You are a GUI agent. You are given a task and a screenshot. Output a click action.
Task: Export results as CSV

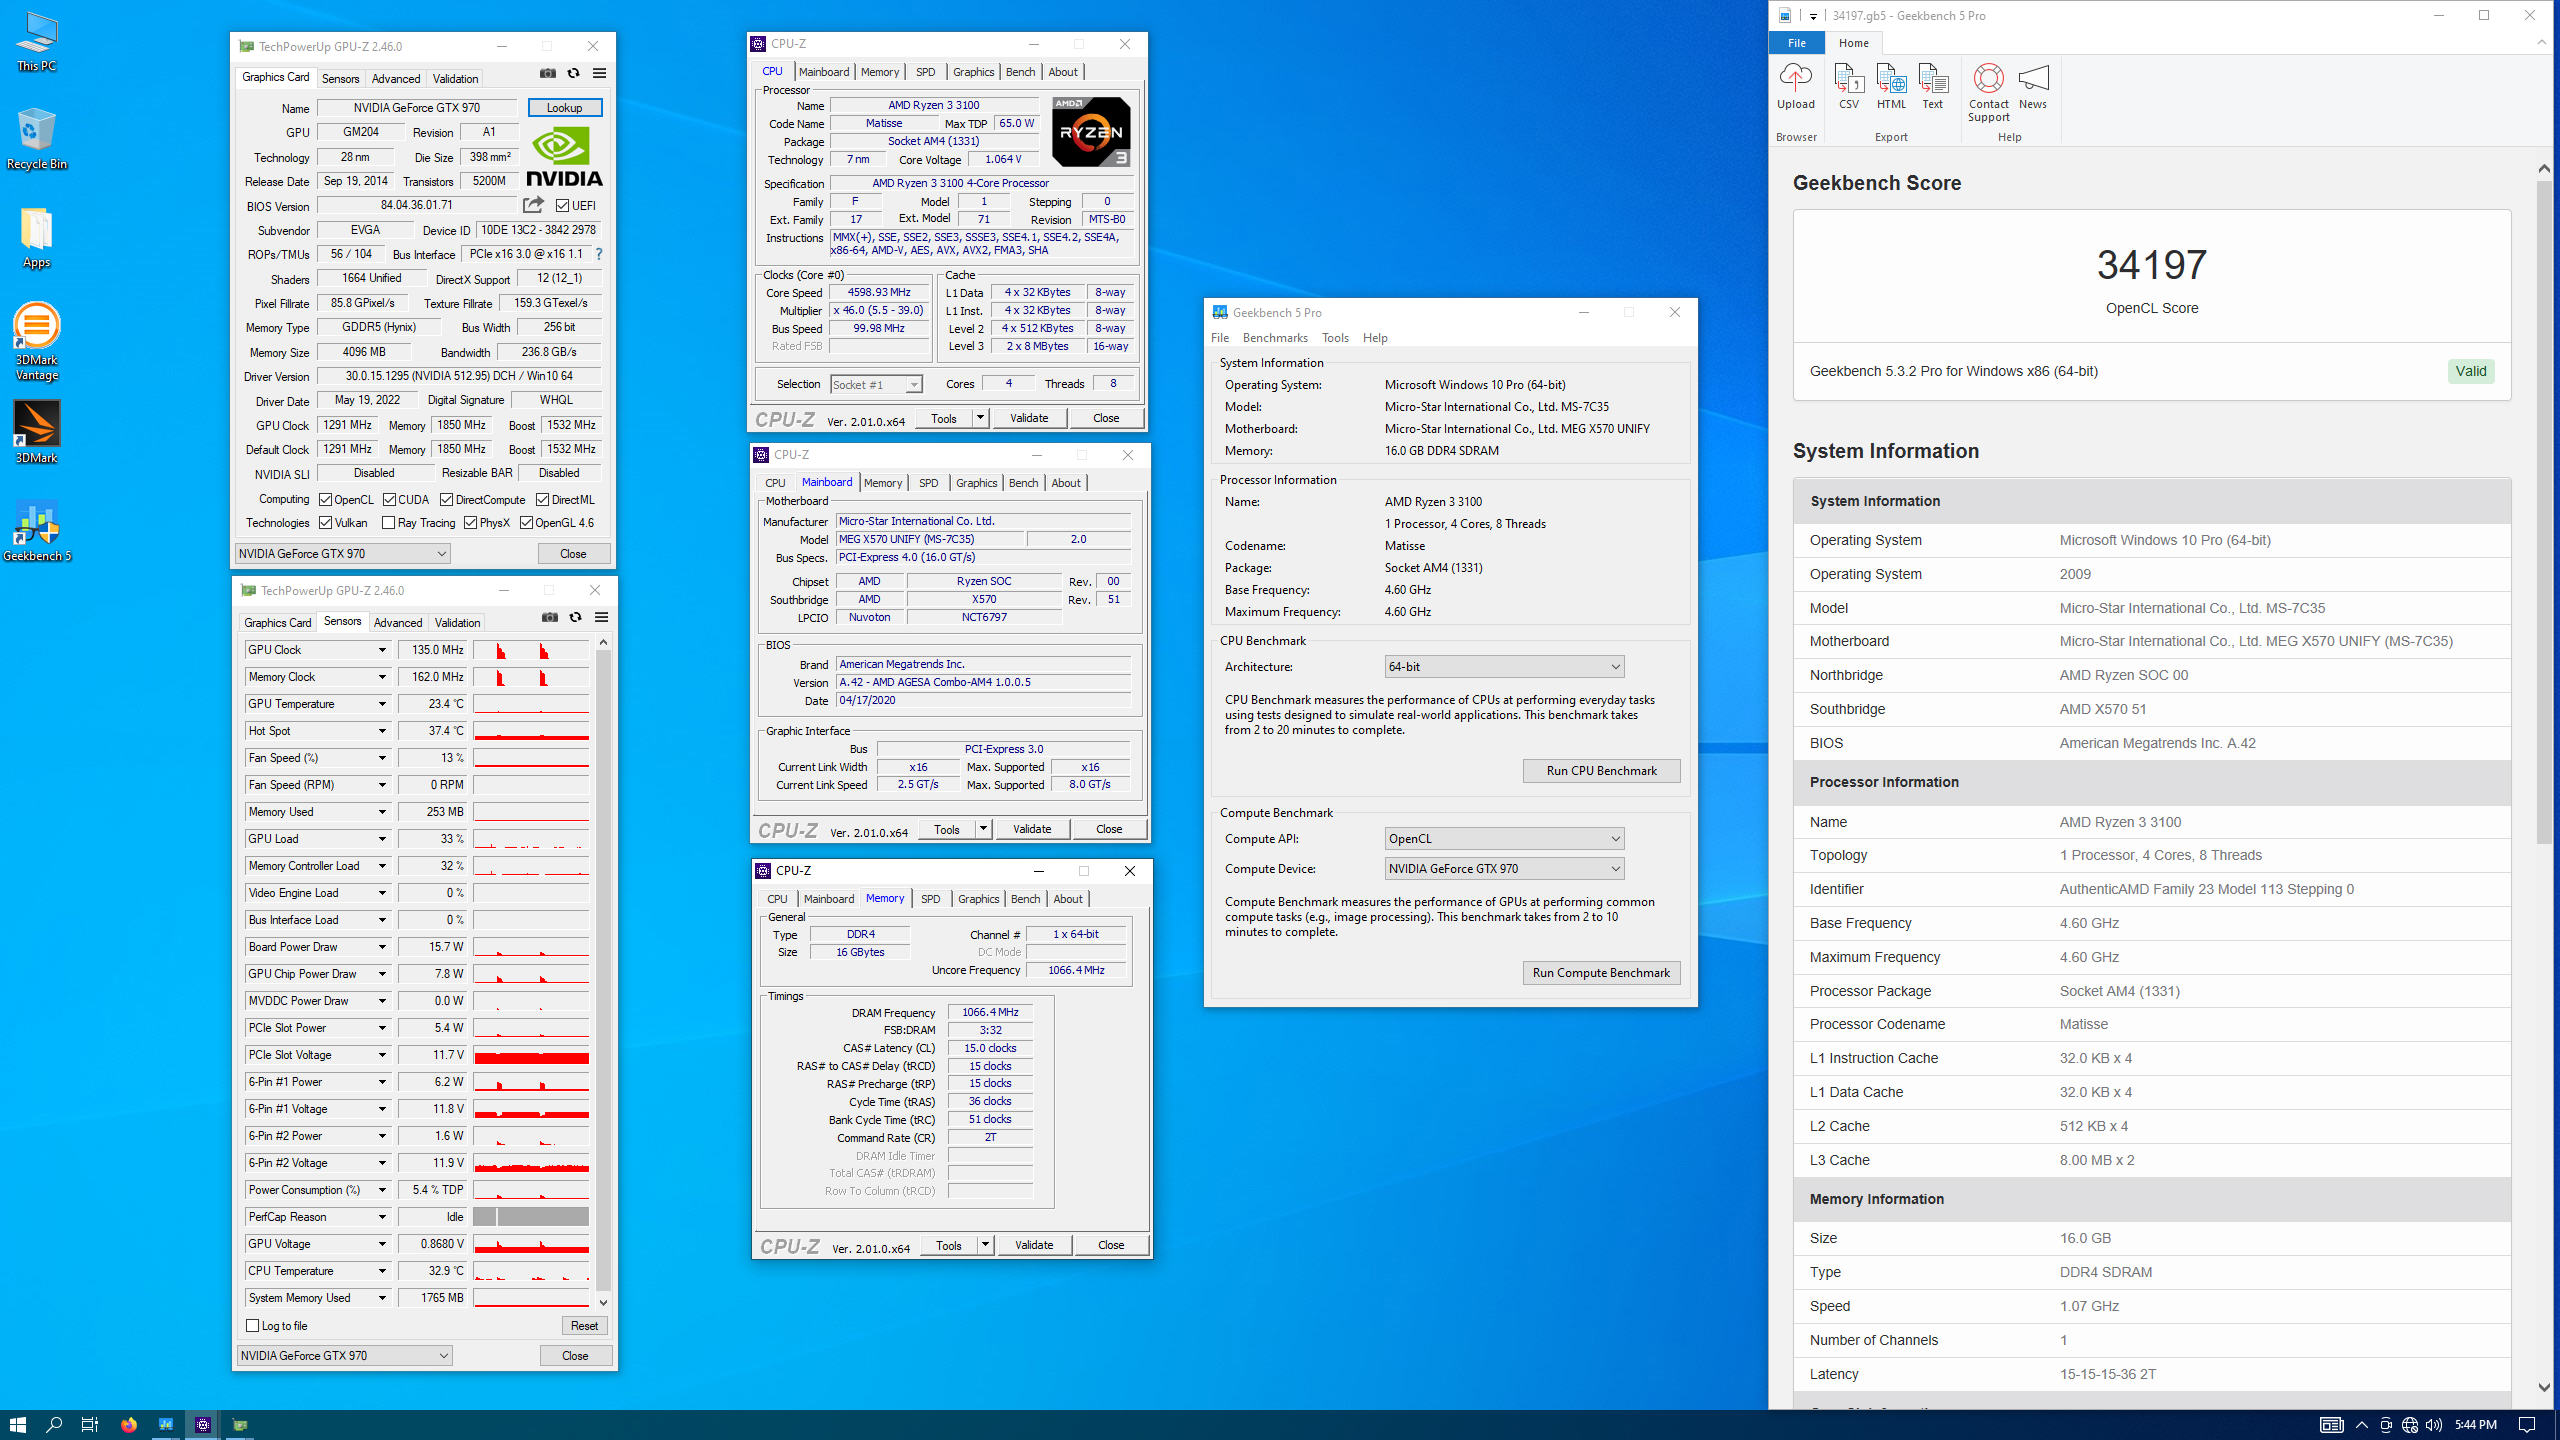click(x=1849, y=86)
